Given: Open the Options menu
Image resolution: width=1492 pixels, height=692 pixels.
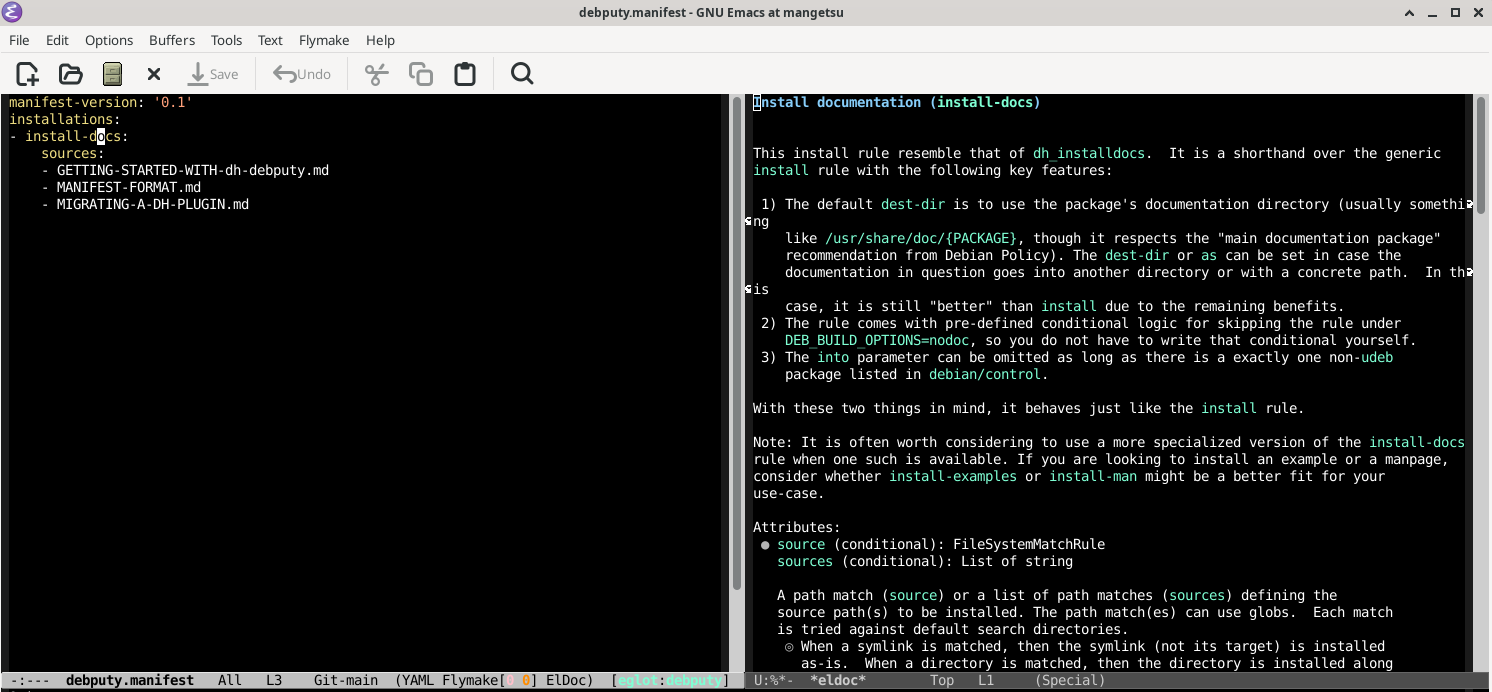Looking at the screenshot, I should pyautogui.click(x=109, y=40).
